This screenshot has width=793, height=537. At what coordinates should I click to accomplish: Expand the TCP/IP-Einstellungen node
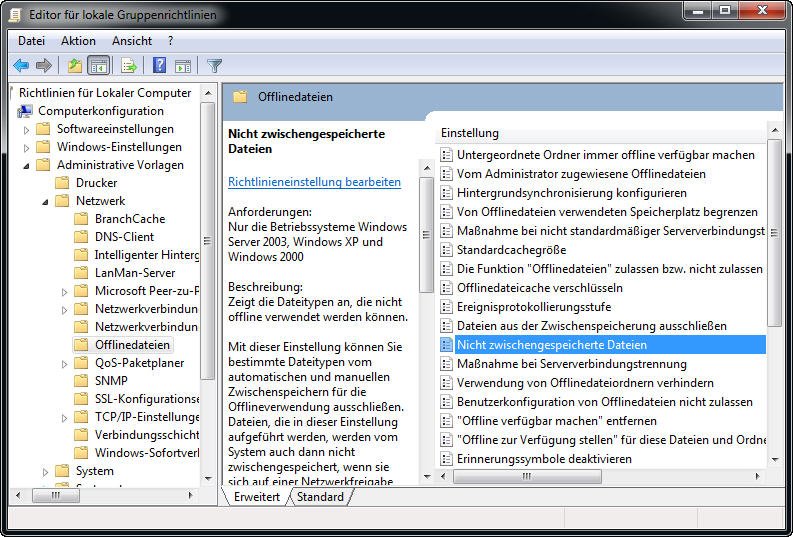point(64,418)
